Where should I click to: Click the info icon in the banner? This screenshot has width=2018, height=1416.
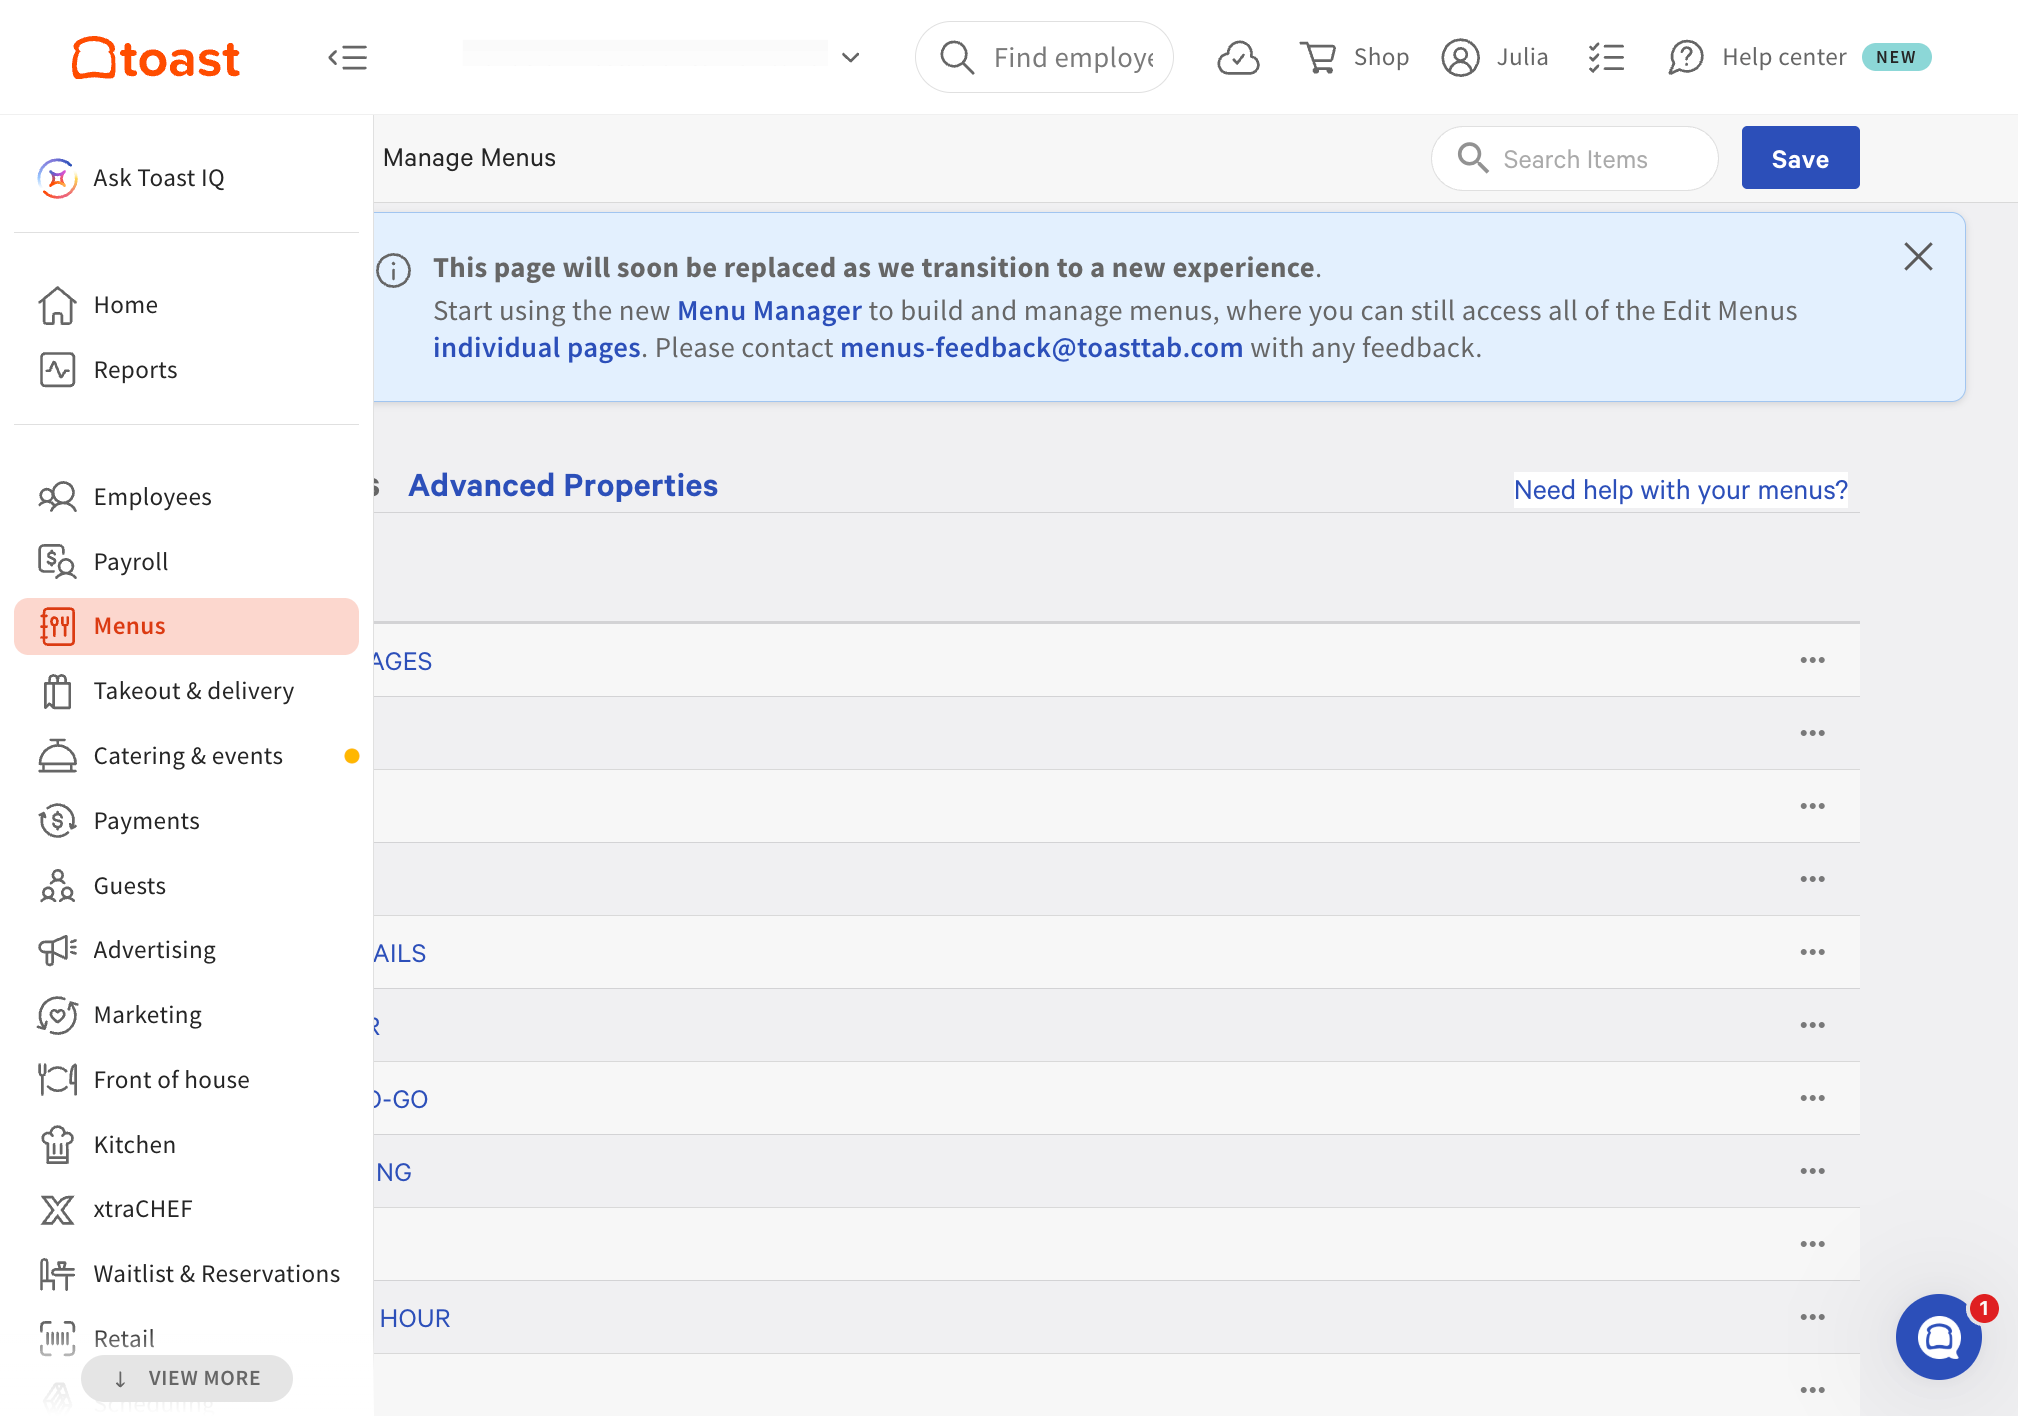coord(394,270)
